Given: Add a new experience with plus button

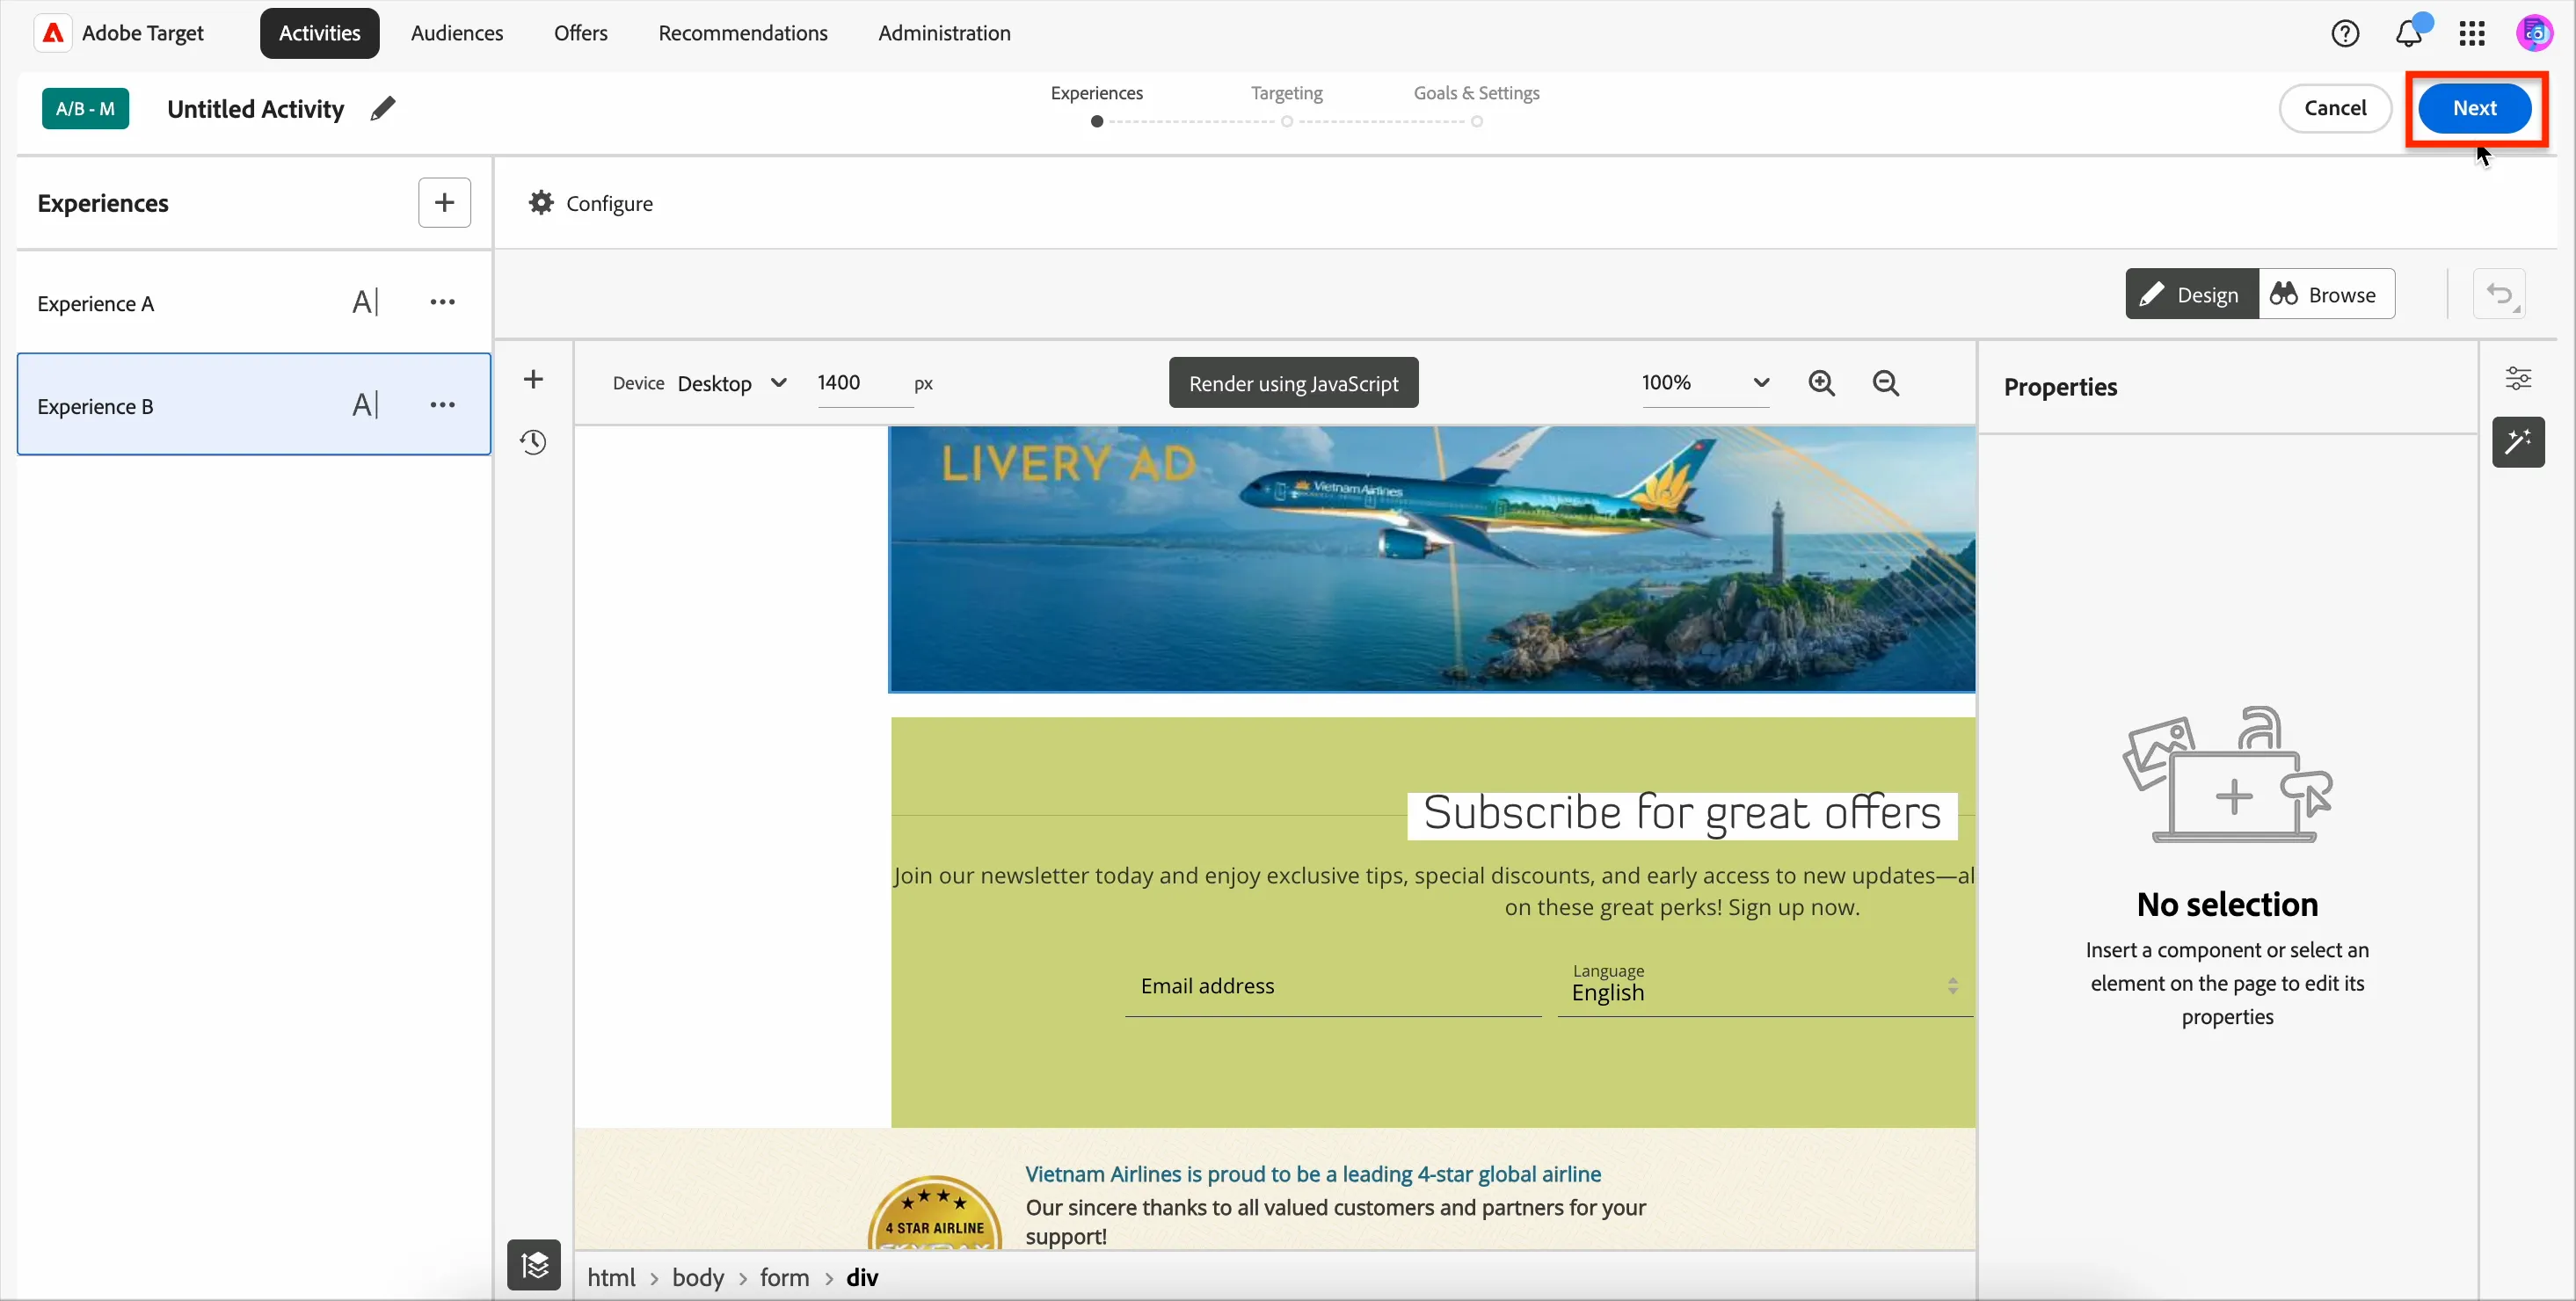Looking at the screenshot, I should tap(444, 203).
